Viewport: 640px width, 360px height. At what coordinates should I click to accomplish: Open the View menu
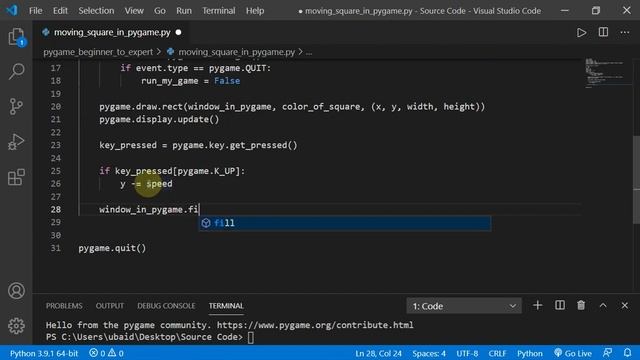[x=134, y=11]
